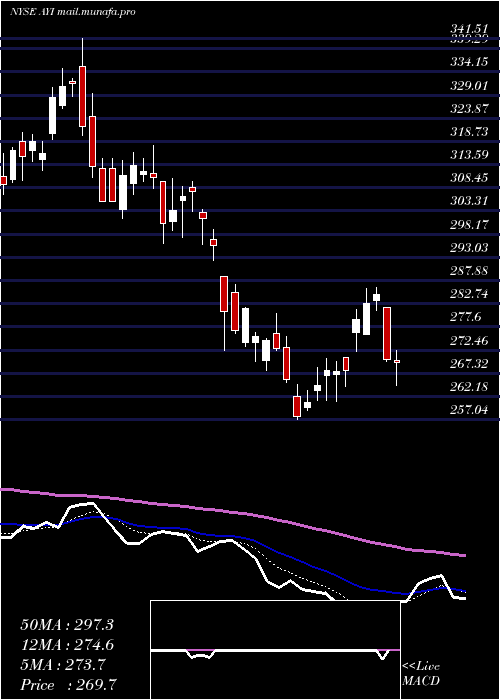The image size is (500, 700).
Task: Click the 318.73 price axis label
Action: [x=468, y=132]
